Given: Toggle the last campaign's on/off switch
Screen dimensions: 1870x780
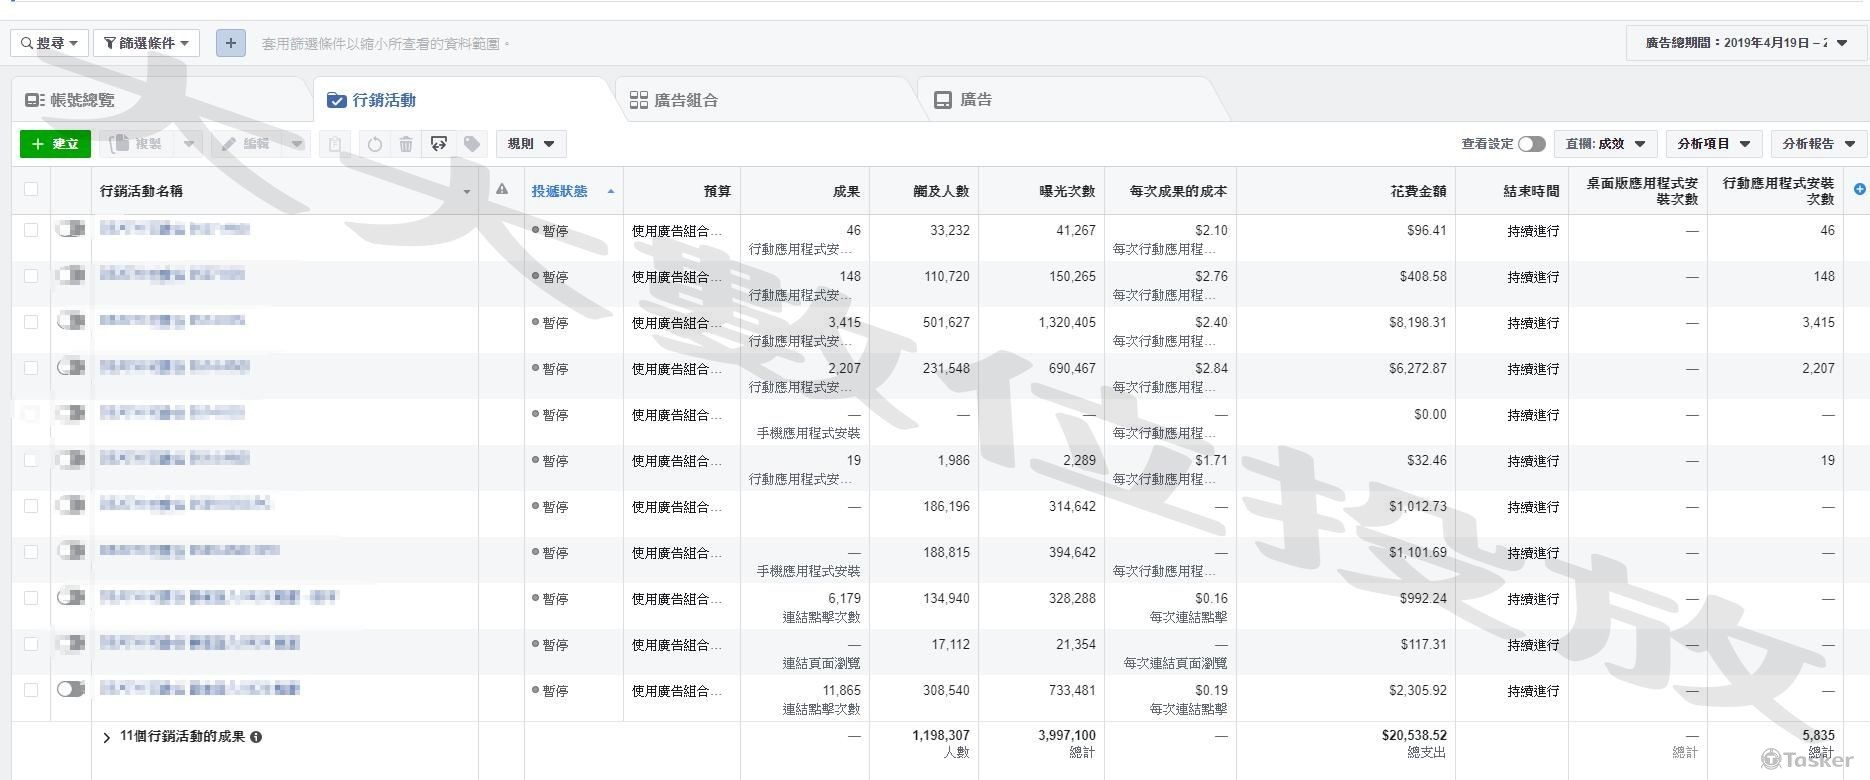Looking at the screenshot, I should (x=71, y=689).
